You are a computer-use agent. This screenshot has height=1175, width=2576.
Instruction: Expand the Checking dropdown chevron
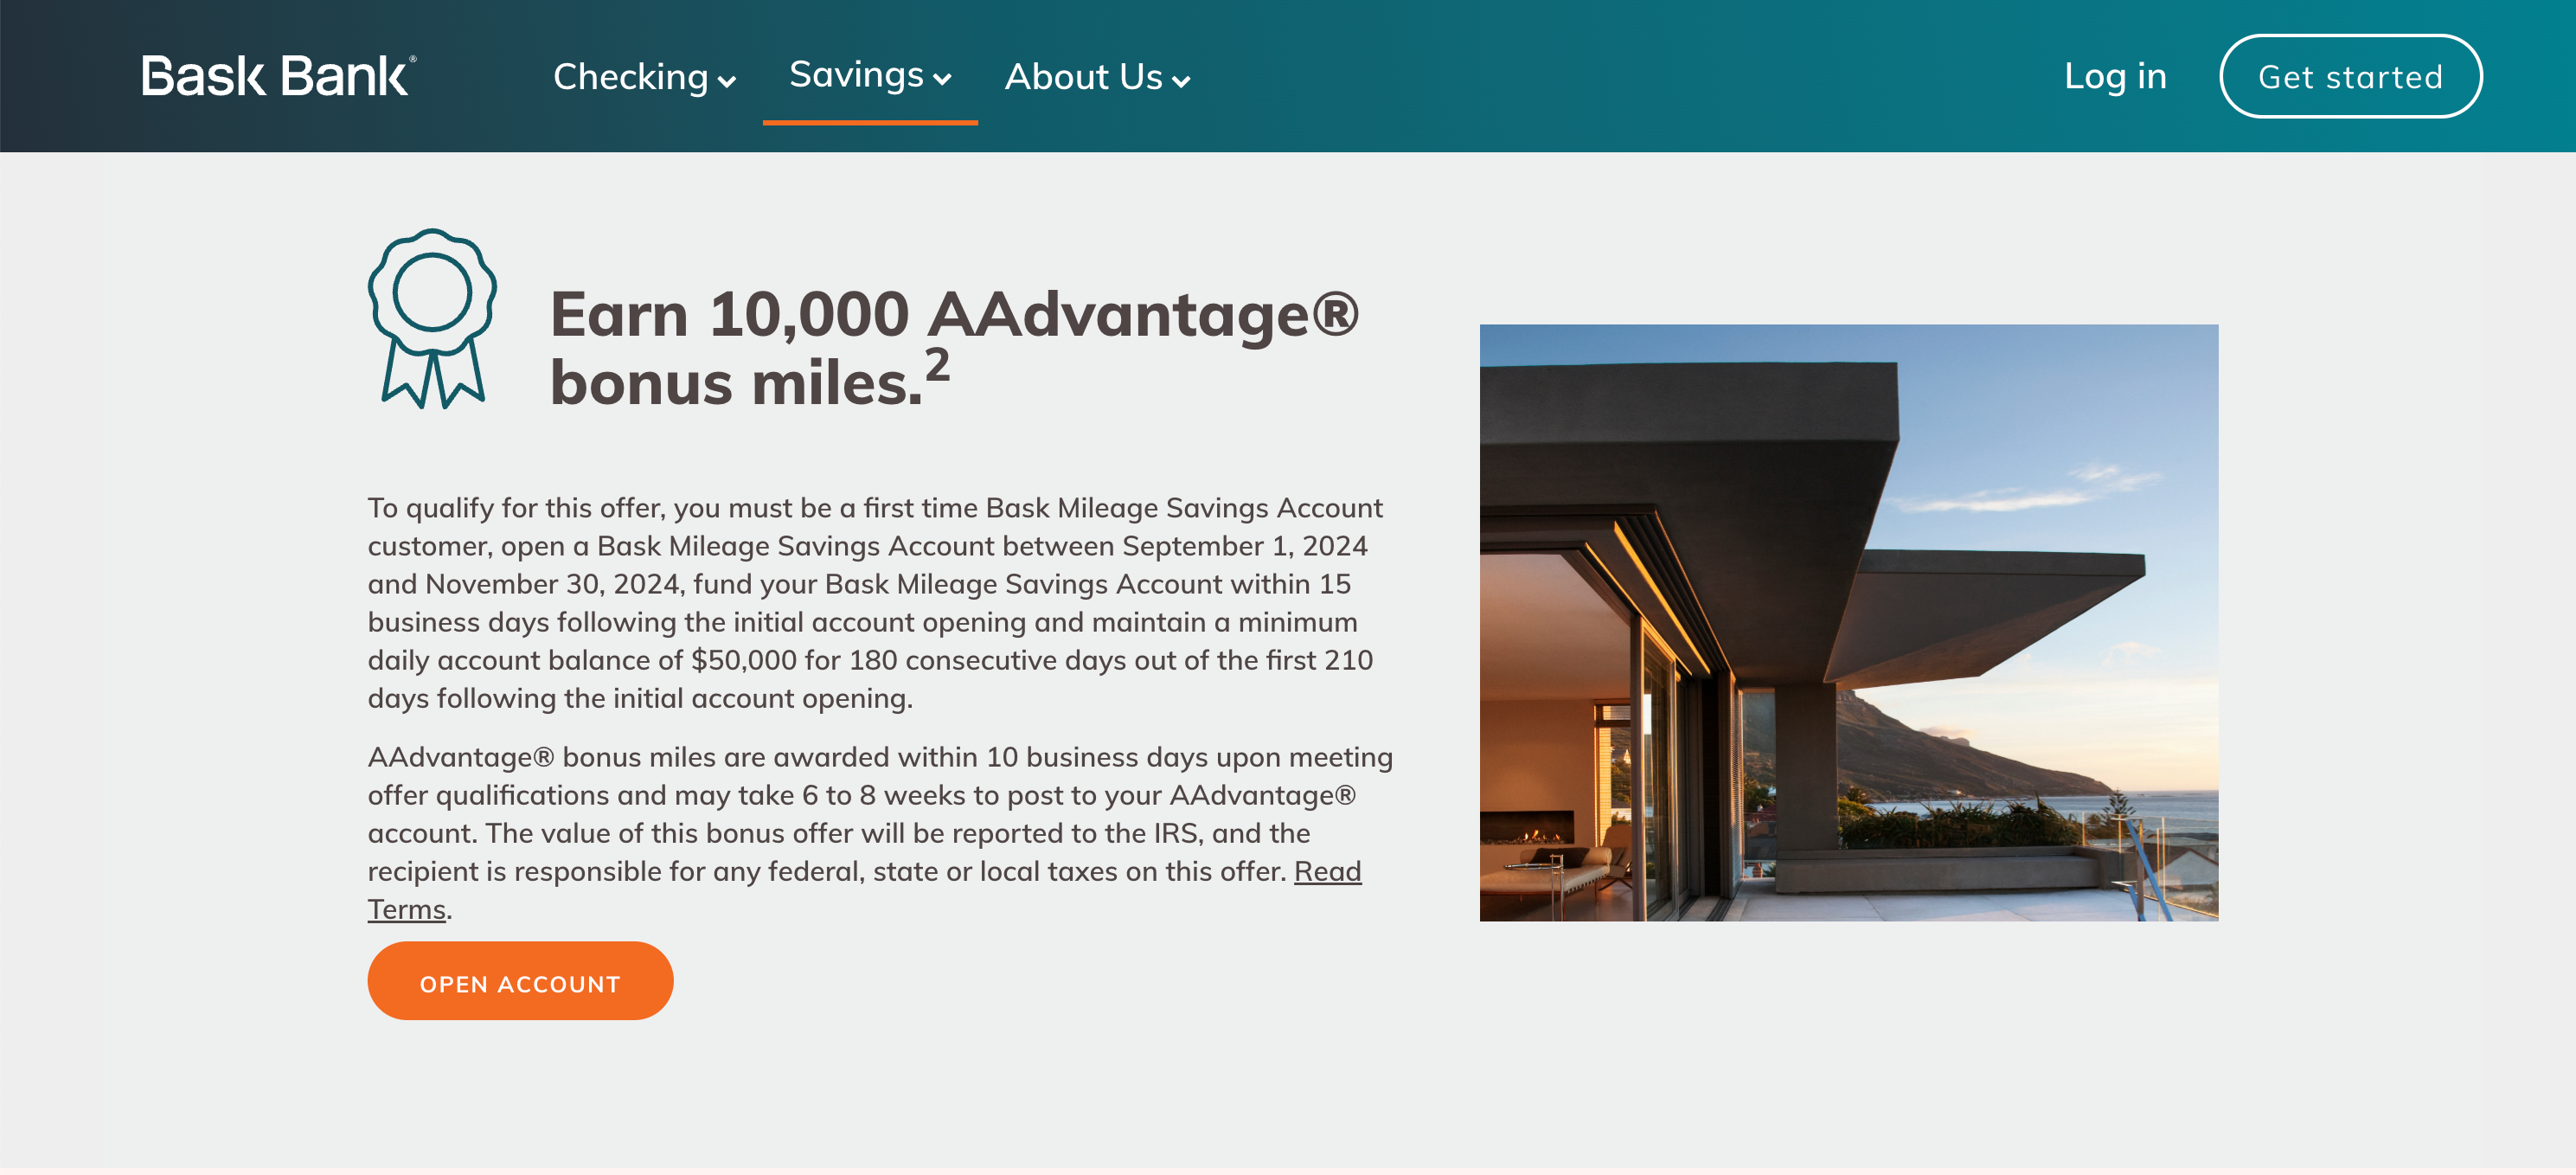pyautogui.click(x=727, y=82)
